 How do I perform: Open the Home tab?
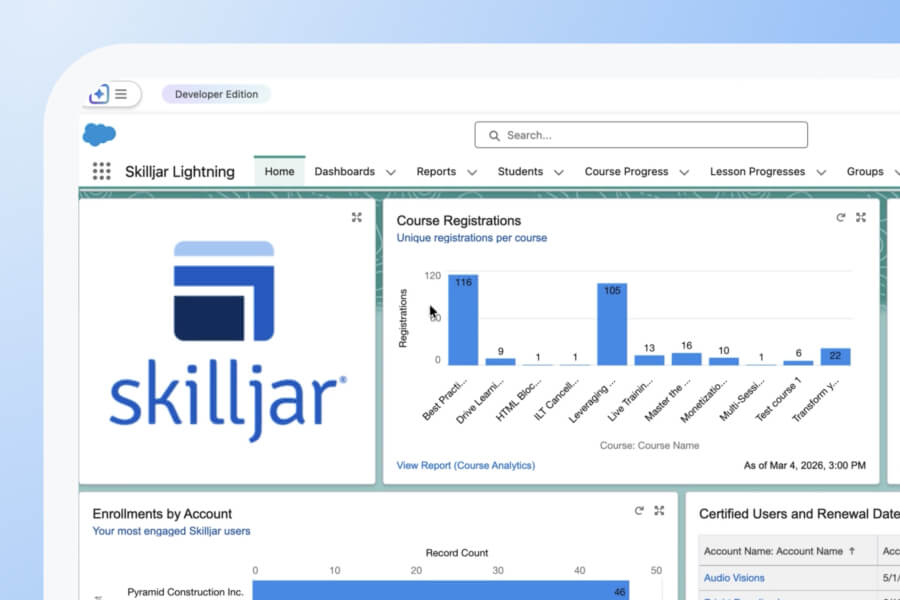[280, 171]
